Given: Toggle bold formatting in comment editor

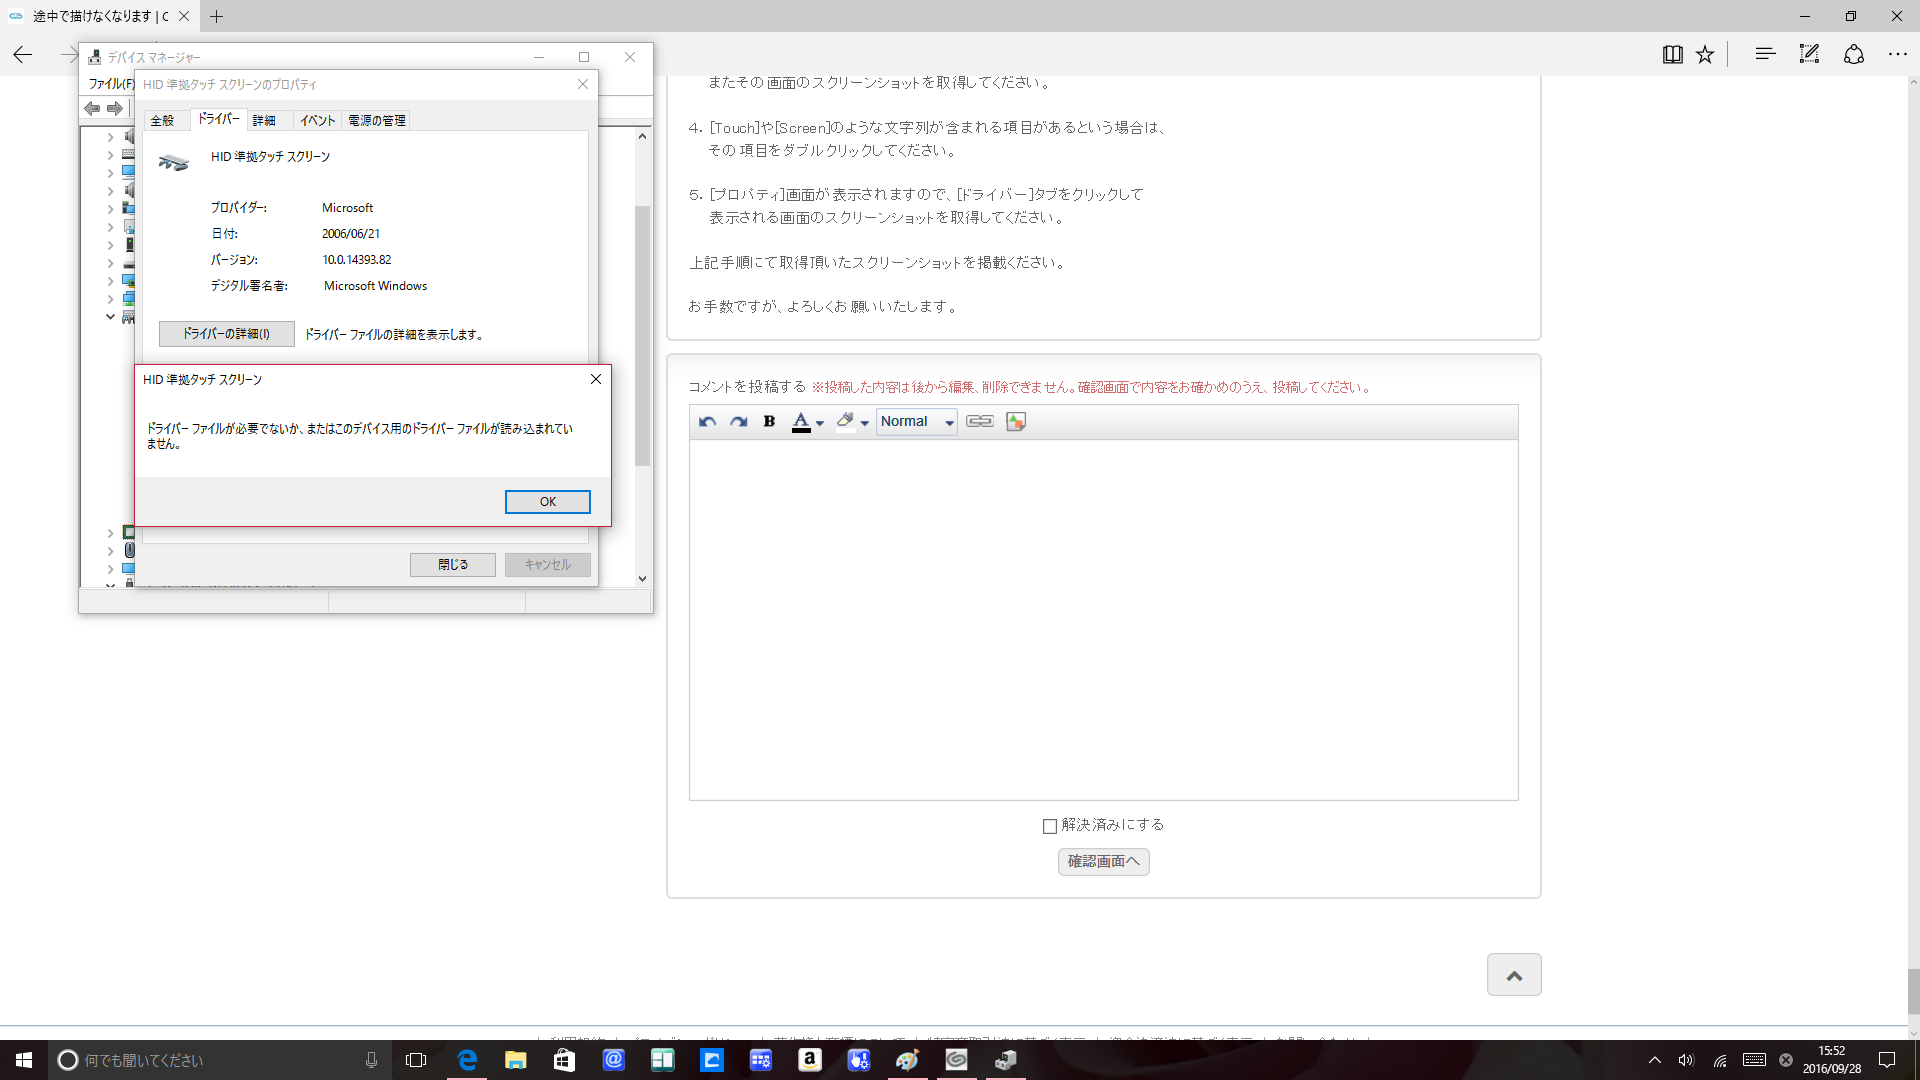Looking at the screenshot, I should (x=769, y=422).
